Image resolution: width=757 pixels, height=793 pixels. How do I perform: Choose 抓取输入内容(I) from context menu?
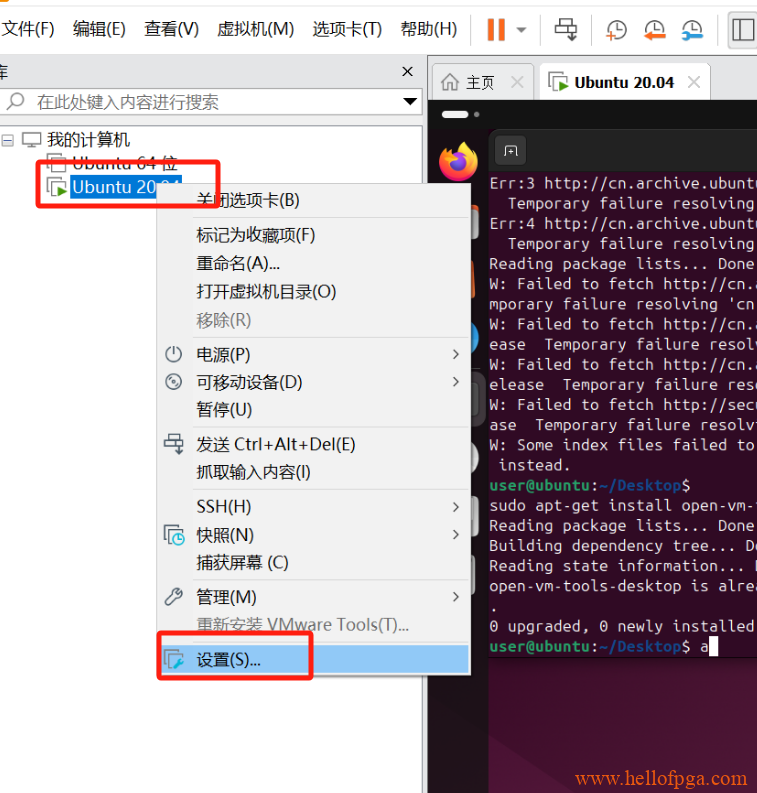[x=314, y=472]
